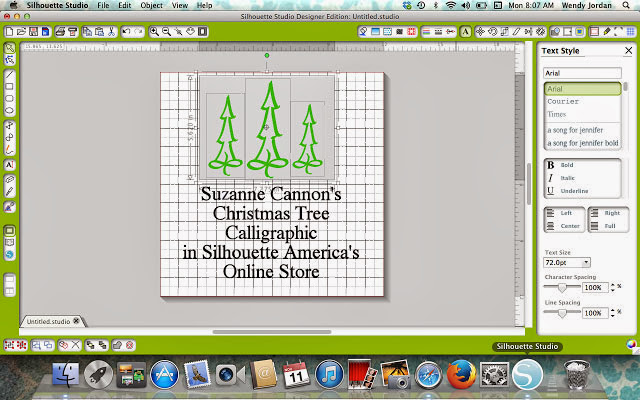
Task: Set text justification to Full
Action: pyautogui.click(x=608, y=226)
